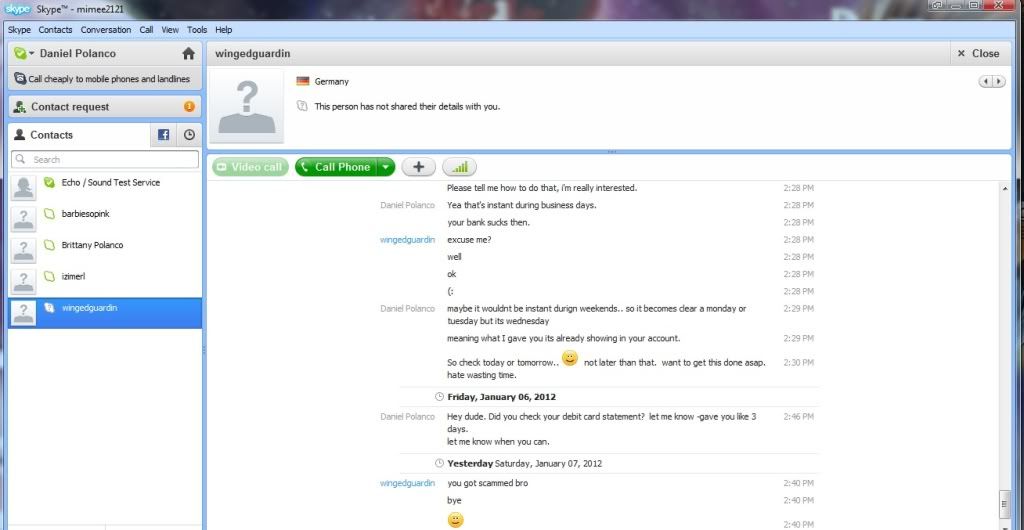This screenshot has height=530, width=1024.
Task: Select the barbiesopink contact
Action: pos(105,219)
